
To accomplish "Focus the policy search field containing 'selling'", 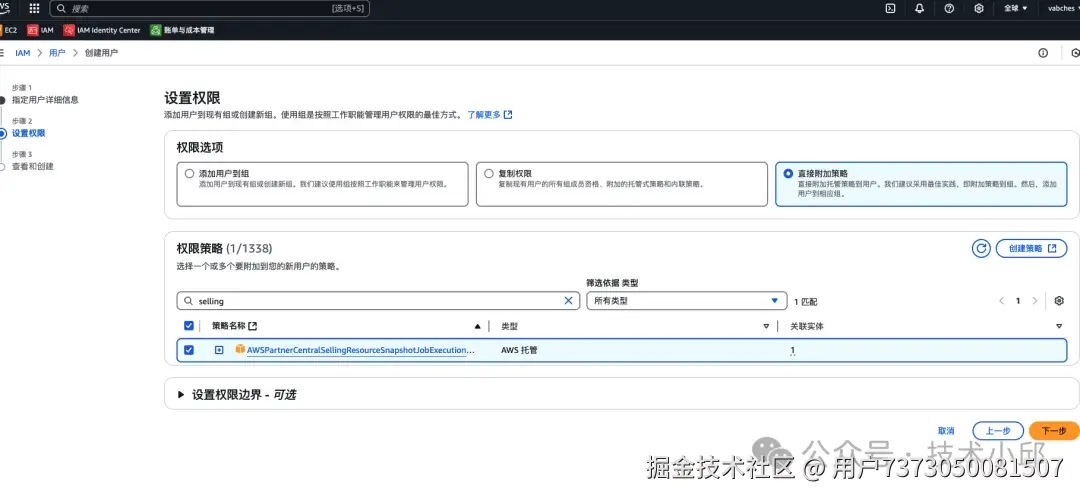I will click(378, 301).
